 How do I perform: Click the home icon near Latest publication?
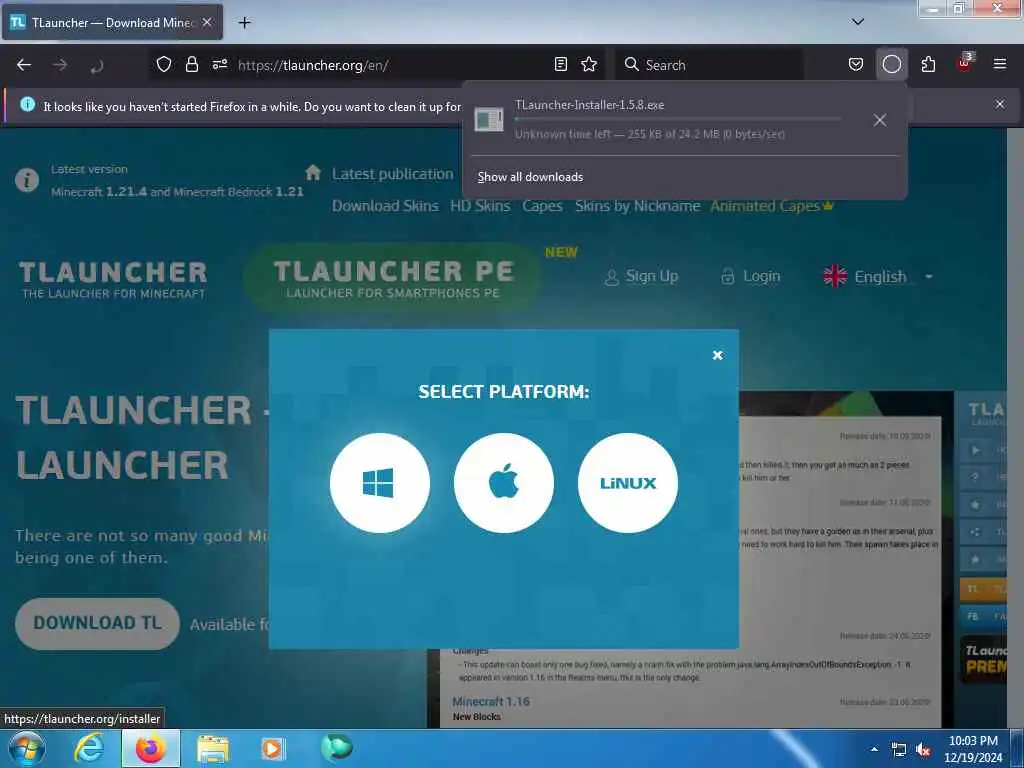pos(313,172)
